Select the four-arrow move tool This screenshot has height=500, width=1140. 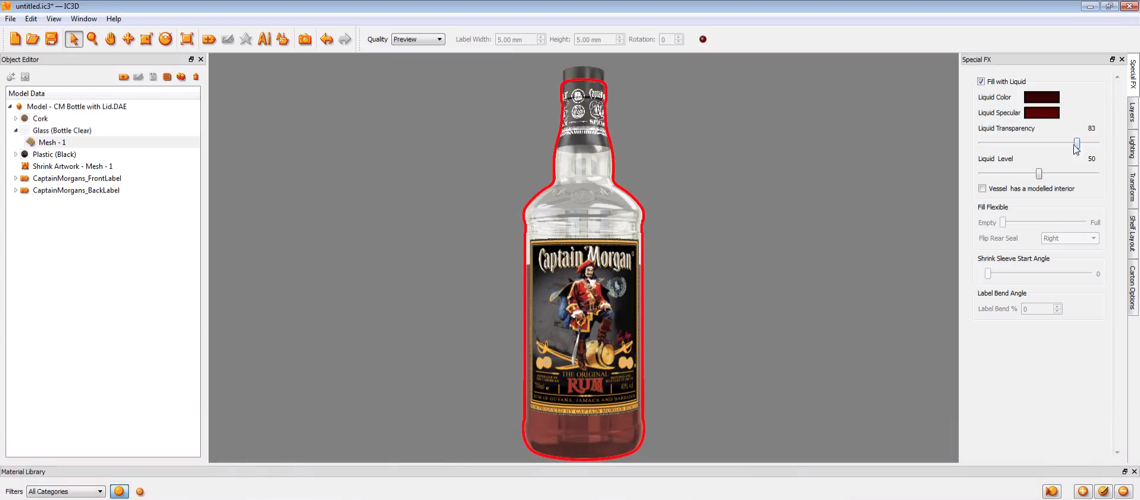(x=129, y=39)
